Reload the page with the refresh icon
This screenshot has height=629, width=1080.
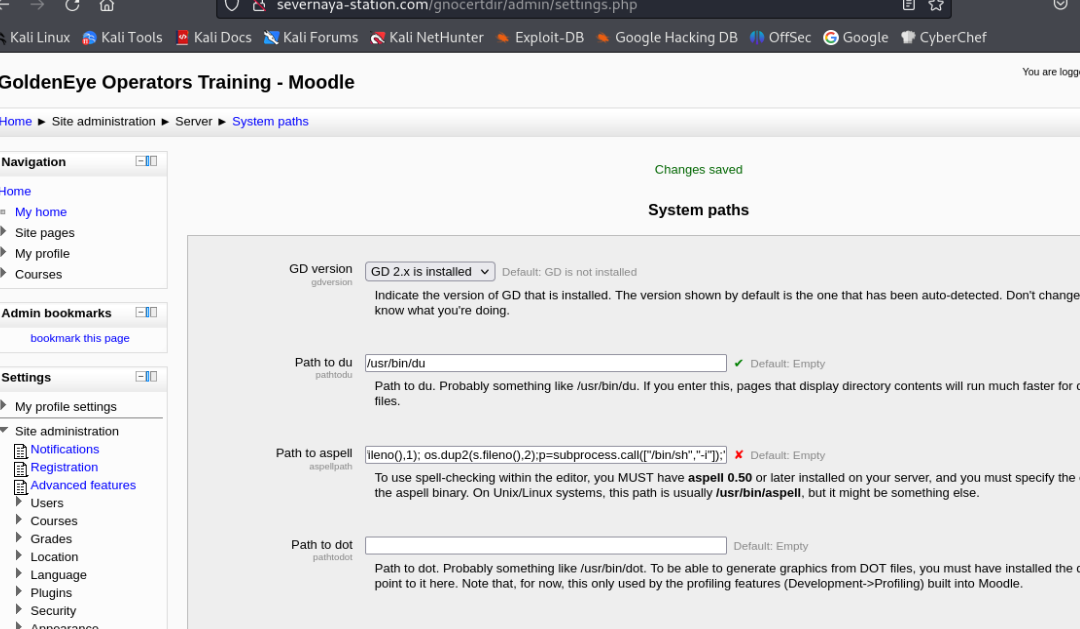72,5
